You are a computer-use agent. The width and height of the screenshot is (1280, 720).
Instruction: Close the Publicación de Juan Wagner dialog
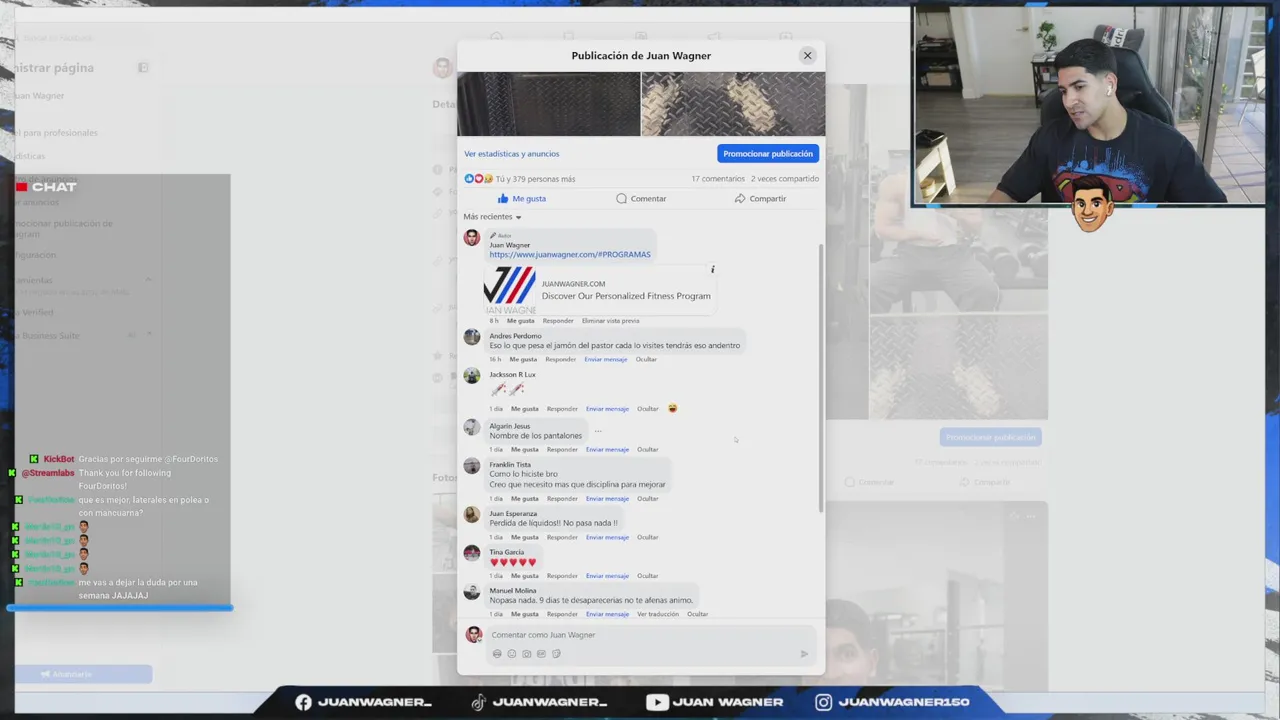click(807, 55)
